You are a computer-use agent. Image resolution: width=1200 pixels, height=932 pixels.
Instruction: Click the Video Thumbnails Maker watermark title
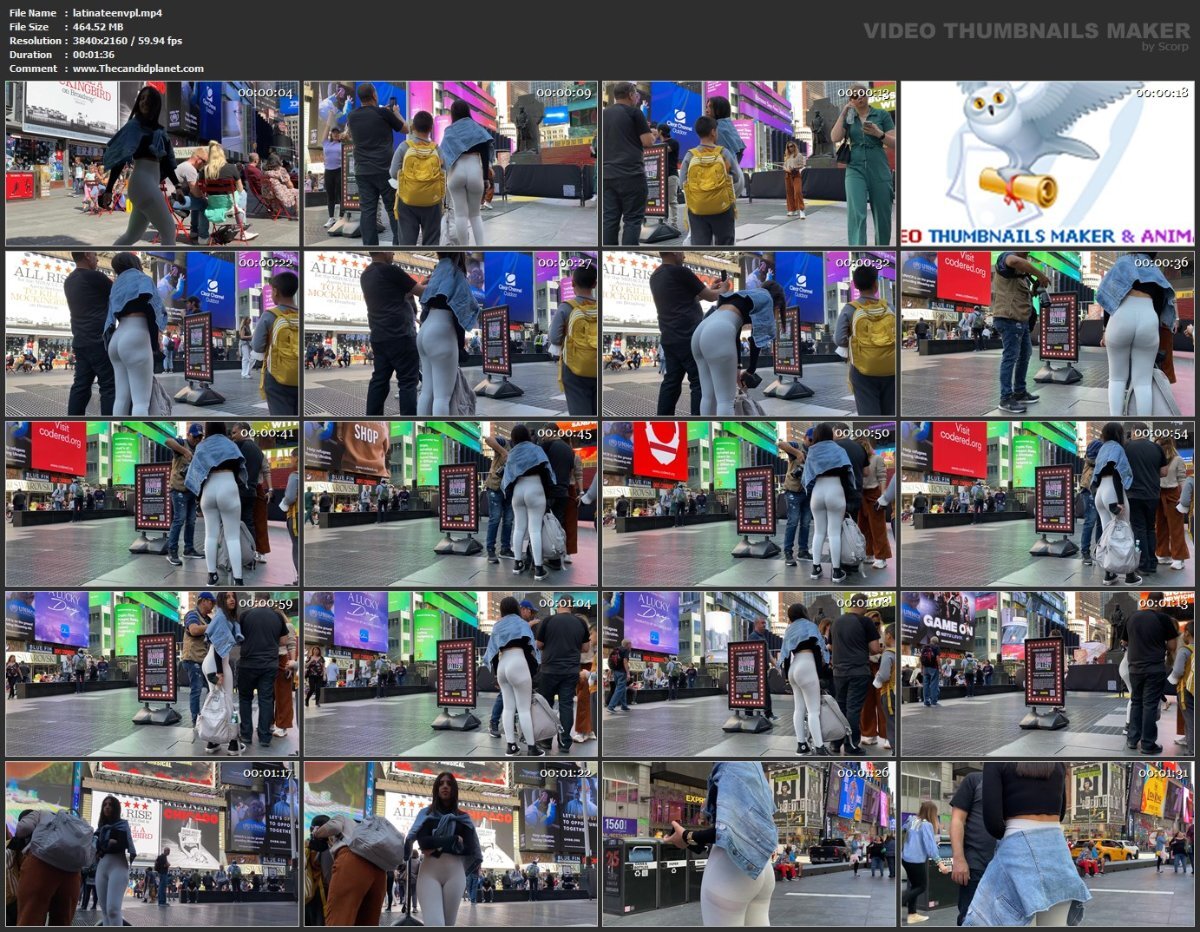pyautogui.click(x=1026, y=31)
